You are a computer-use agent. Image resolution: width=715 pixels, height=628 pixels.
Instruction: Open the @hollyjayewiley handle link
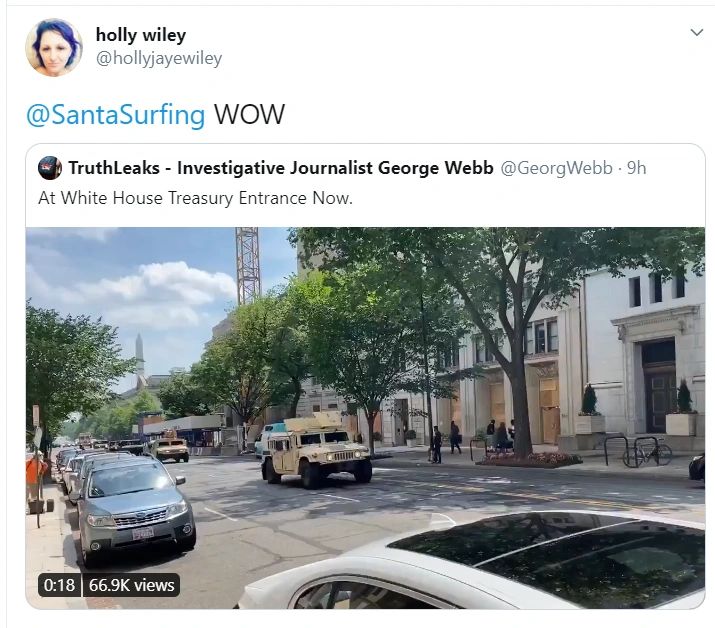159,59
